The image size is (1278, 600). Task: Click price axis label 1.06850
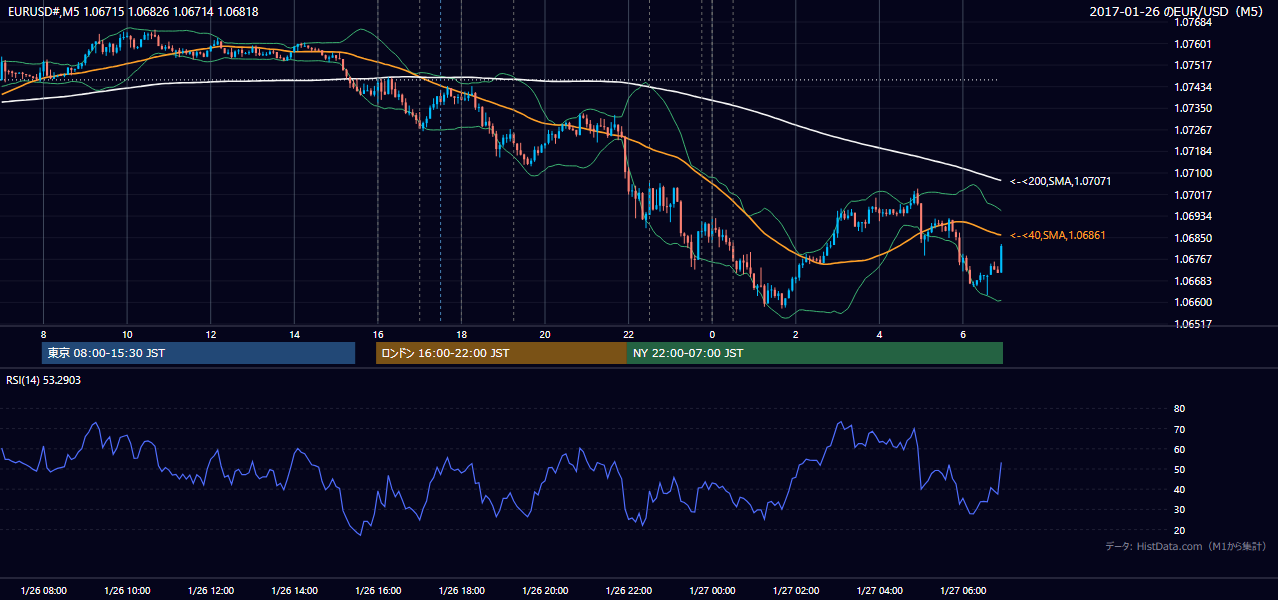pyautogui.click(x=1193, y=238)
